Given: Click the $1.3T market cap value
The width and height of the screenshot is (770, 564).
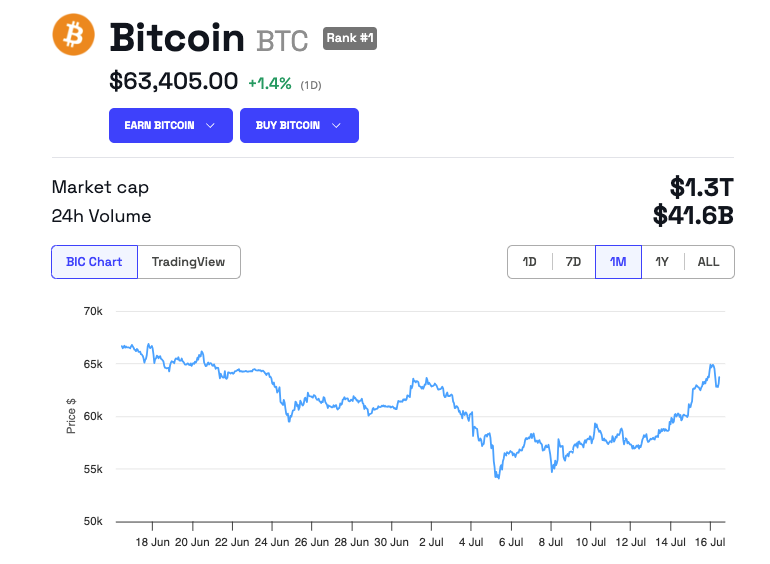Looking at the screenshot, I should 701,187.
